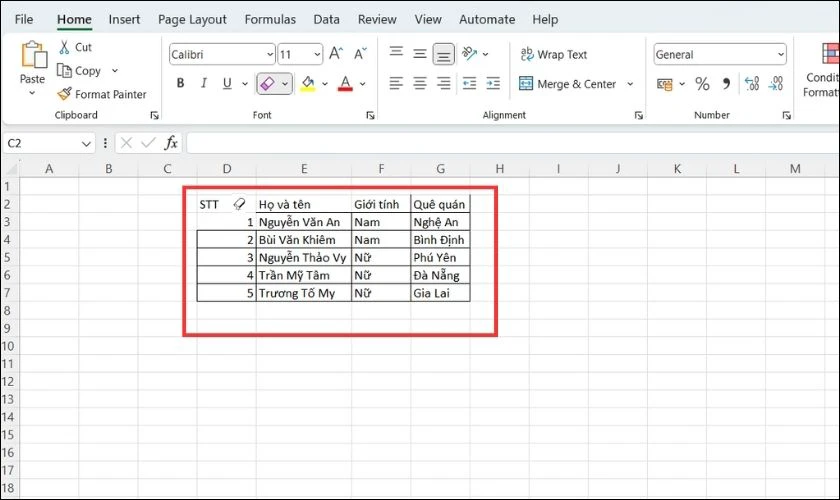Image resolution: width=840 pixels, height=500 pixels.
Task: Click the Paste clipboard icon
Action: coord(34,55)
